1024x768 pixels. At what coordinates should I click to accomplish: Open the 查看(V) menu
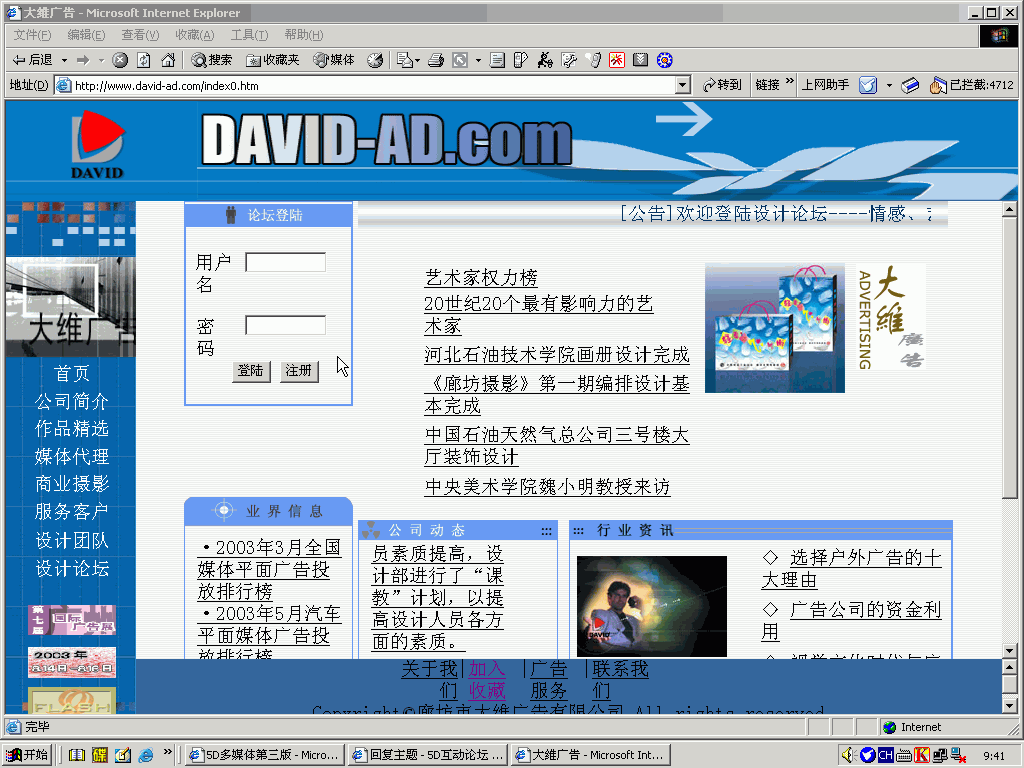click(x=140, y=35)
